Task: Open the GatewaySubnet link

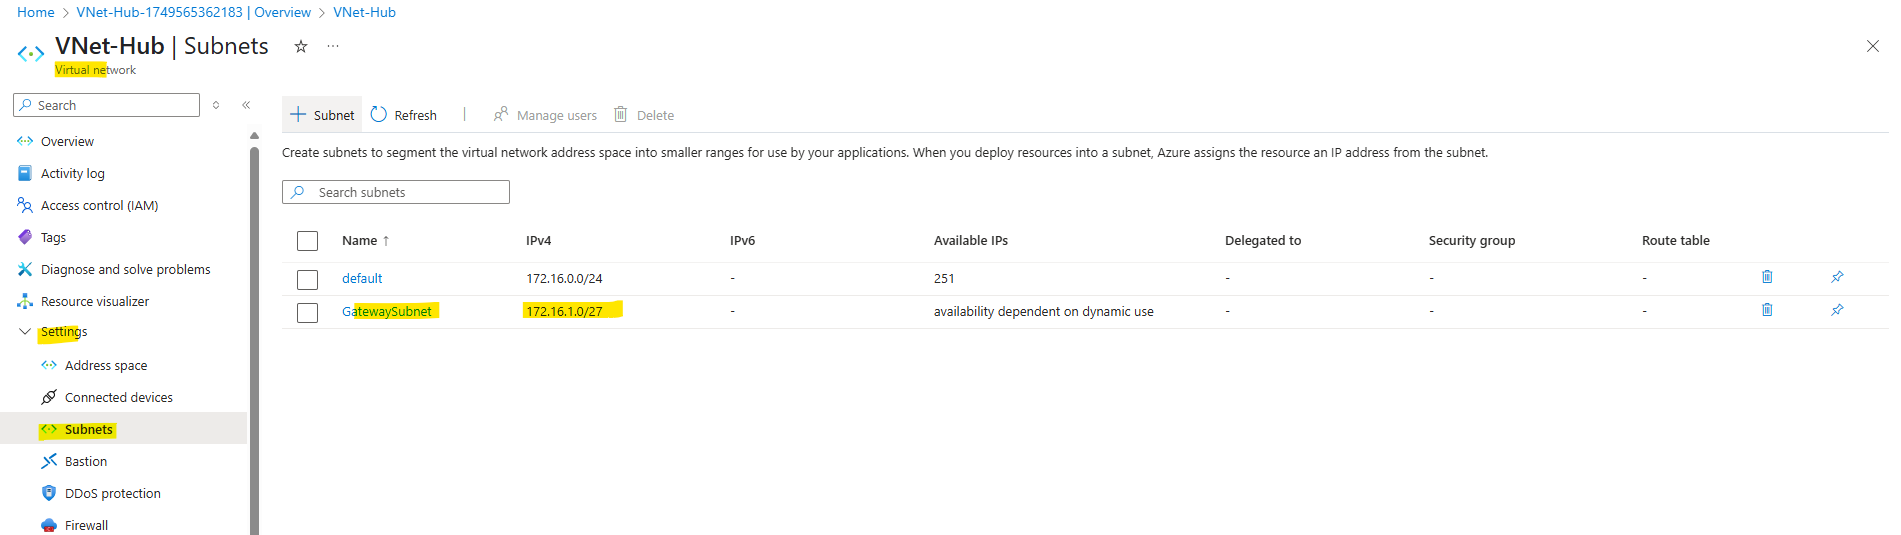Action: [x=387, y=312]
